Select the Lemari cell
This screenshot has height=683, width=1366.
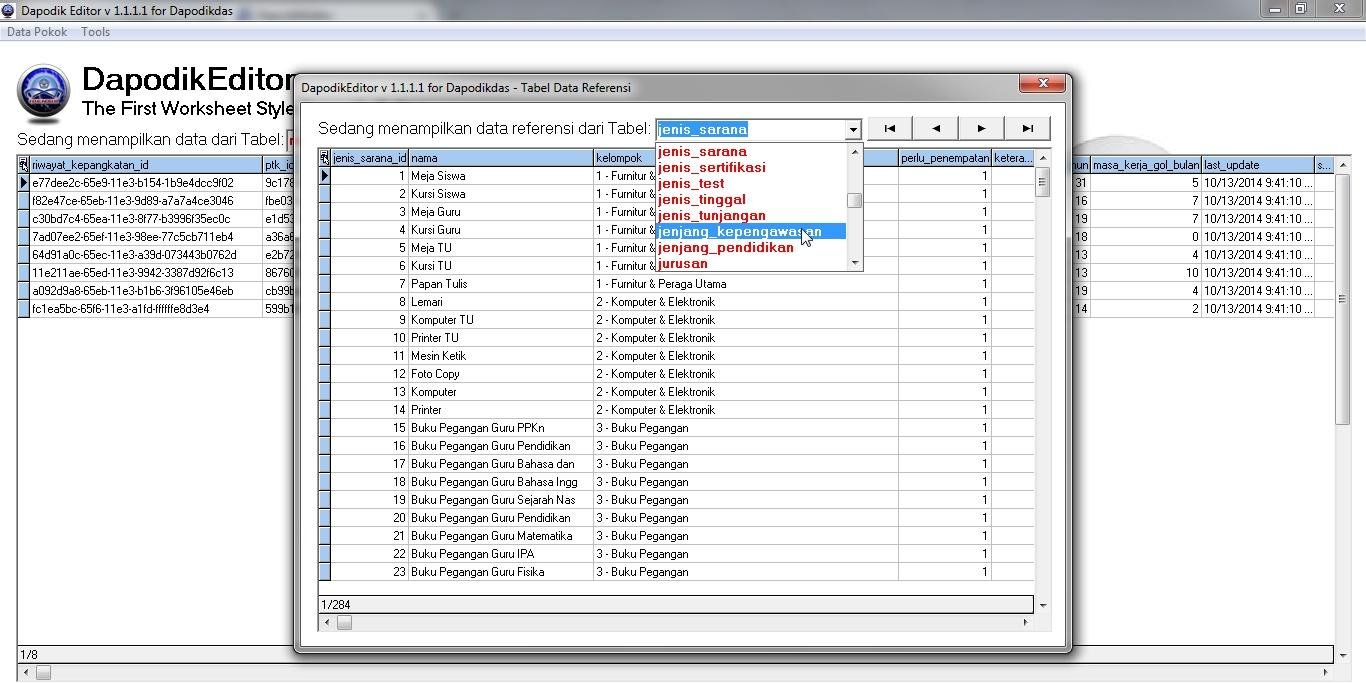pyautogui.click(x=501, y=302)
